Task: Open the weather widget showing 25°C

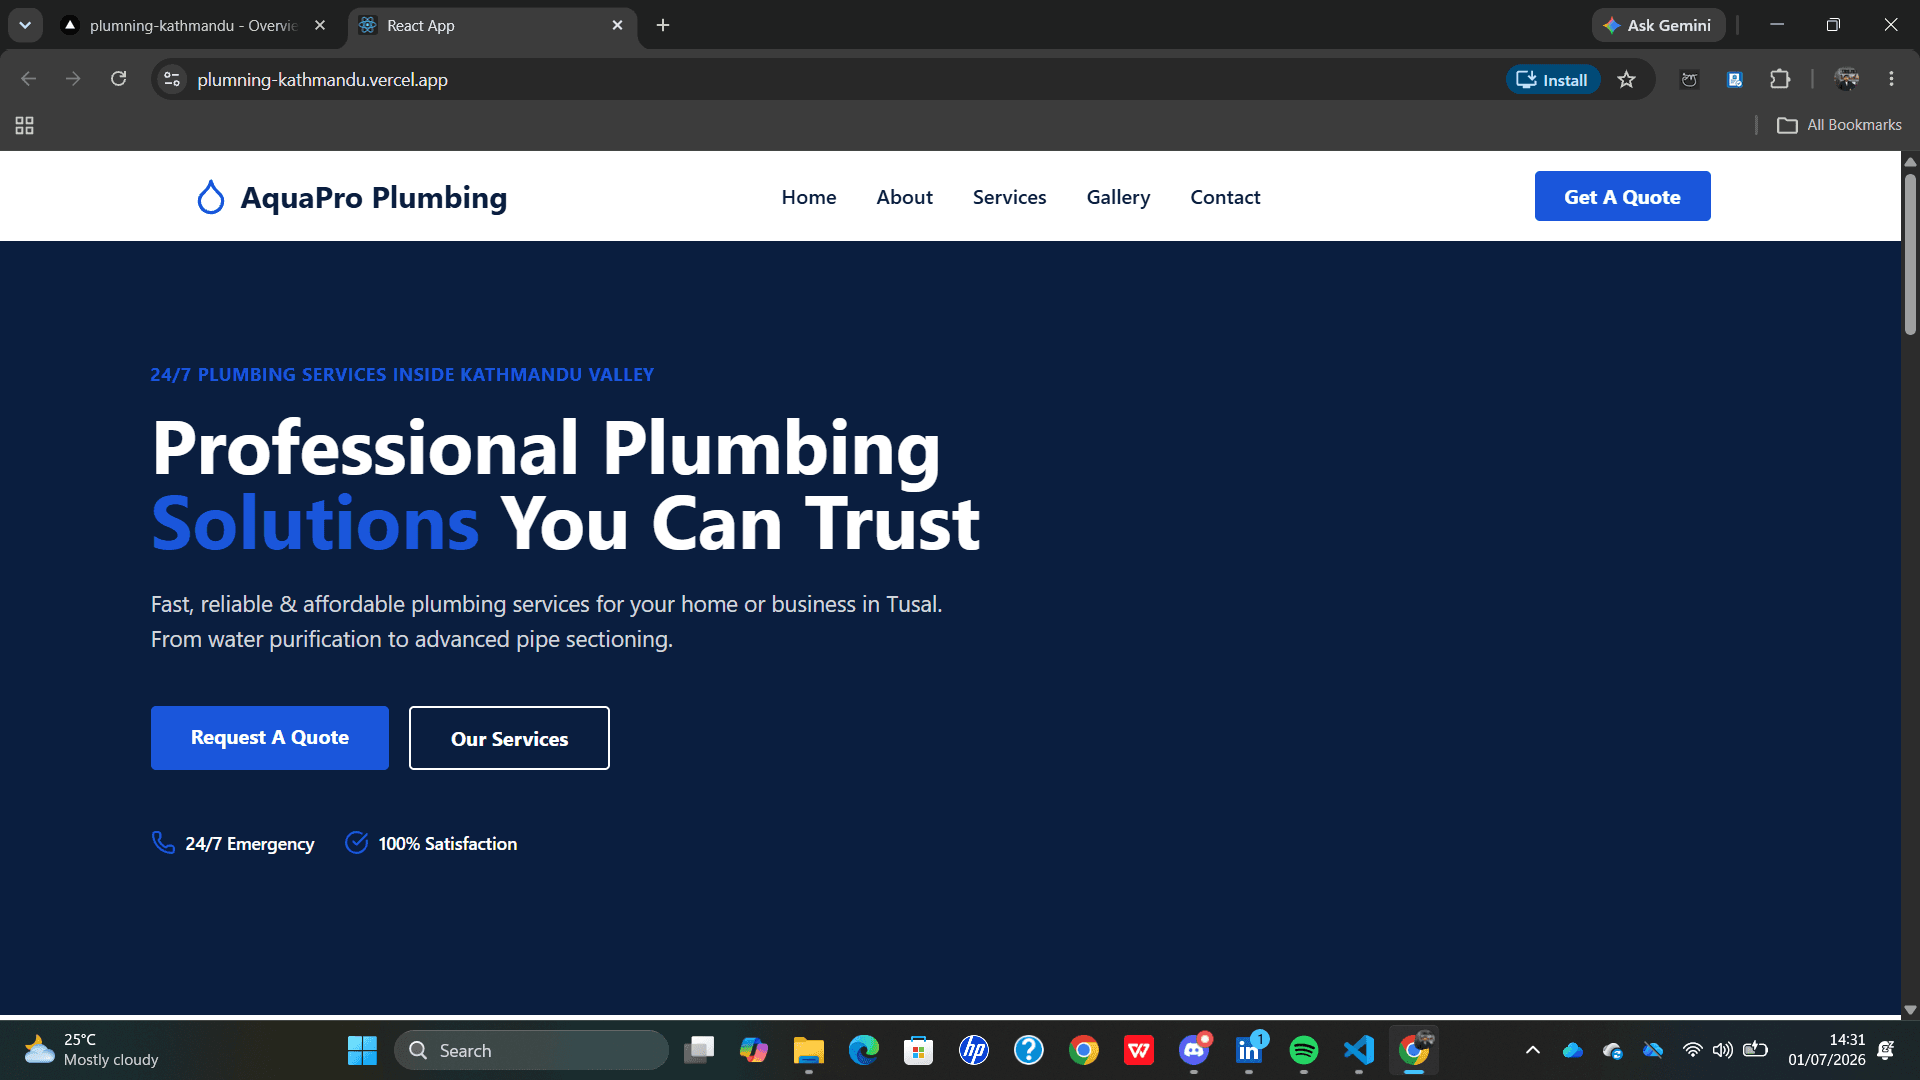Action: pos(91,1050)
